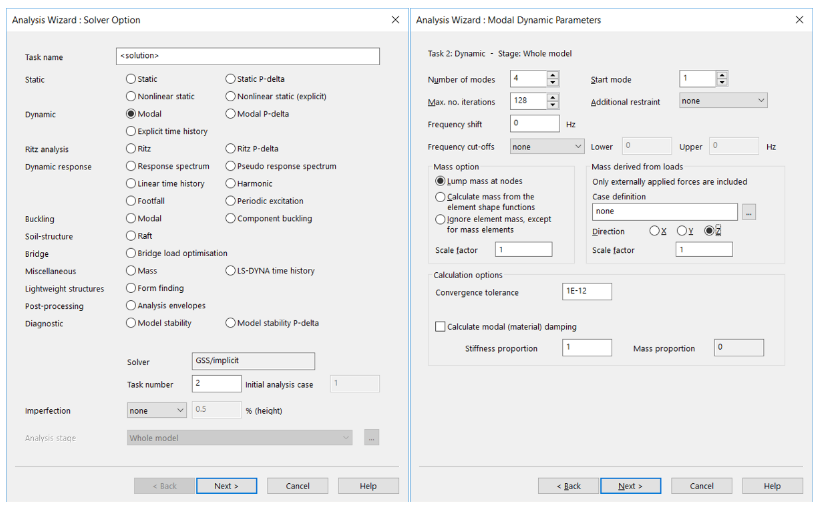
Task: Expand the Additional restraint dropdown
Action: pyautogui.click(x=722, y=101)
